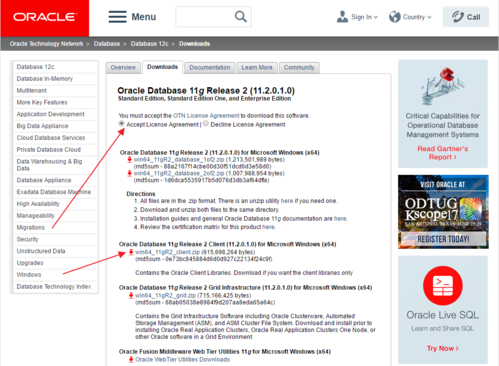Click the Menu label in header
Image resolution: width=499 pixels, height=366 pixels.
(144, 17)
